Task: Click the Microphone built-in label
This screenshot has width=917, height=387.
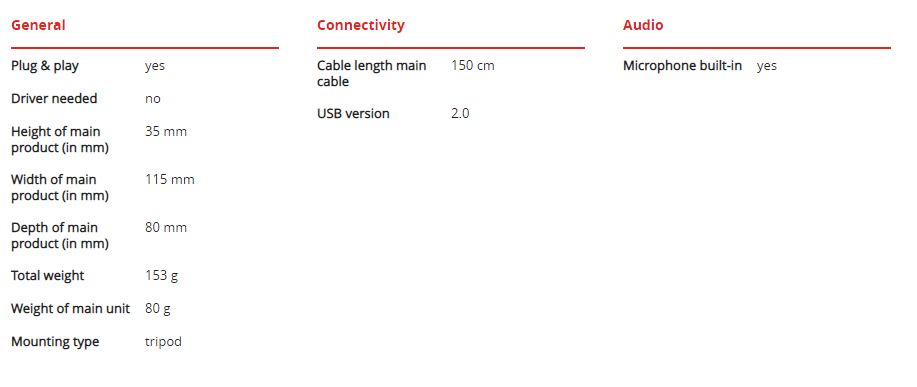Action: tap(682, 66)
